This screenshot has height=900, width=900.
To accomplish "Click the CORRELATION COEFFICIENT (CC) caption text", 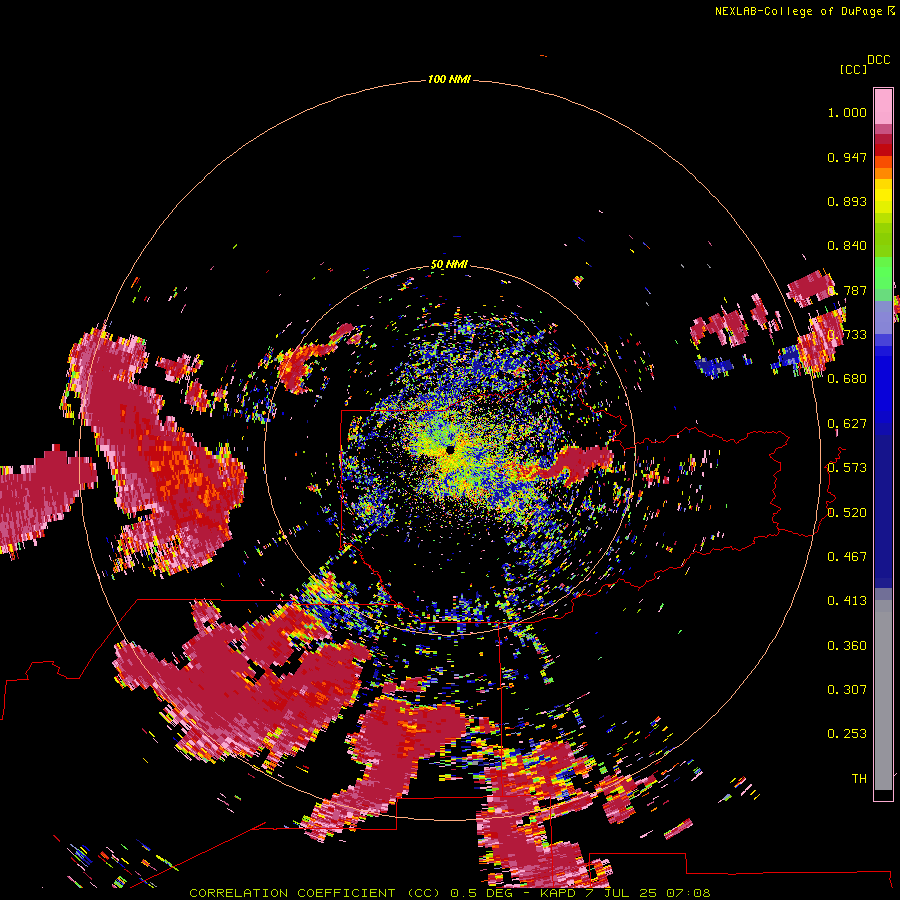I will click(x=316, y=893).
